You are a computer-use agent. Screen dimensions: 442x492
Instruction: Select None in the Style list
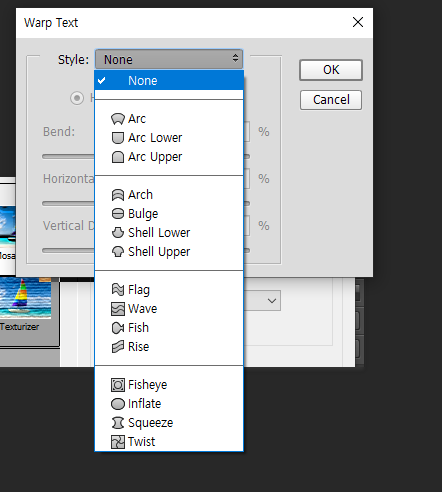(x=169, y=81)
